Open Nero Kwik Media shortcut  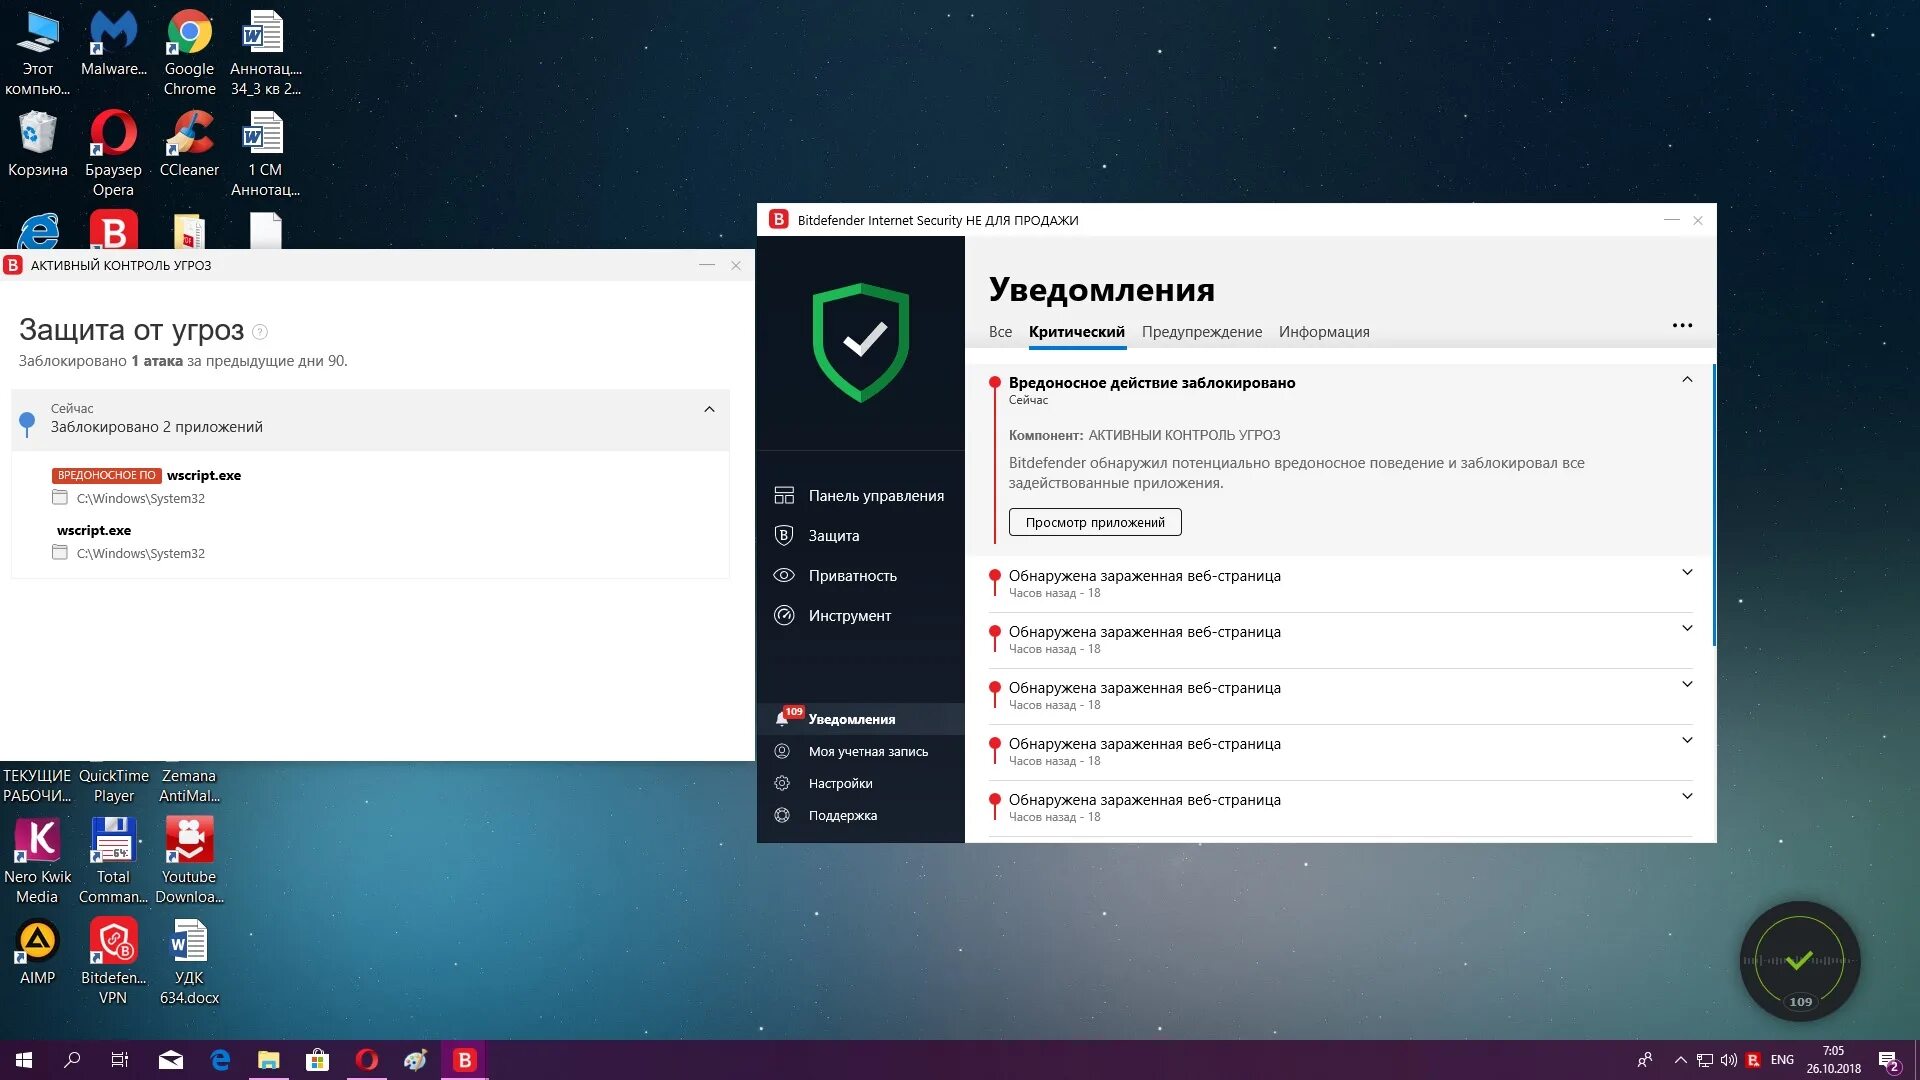[x=37, y=860]
